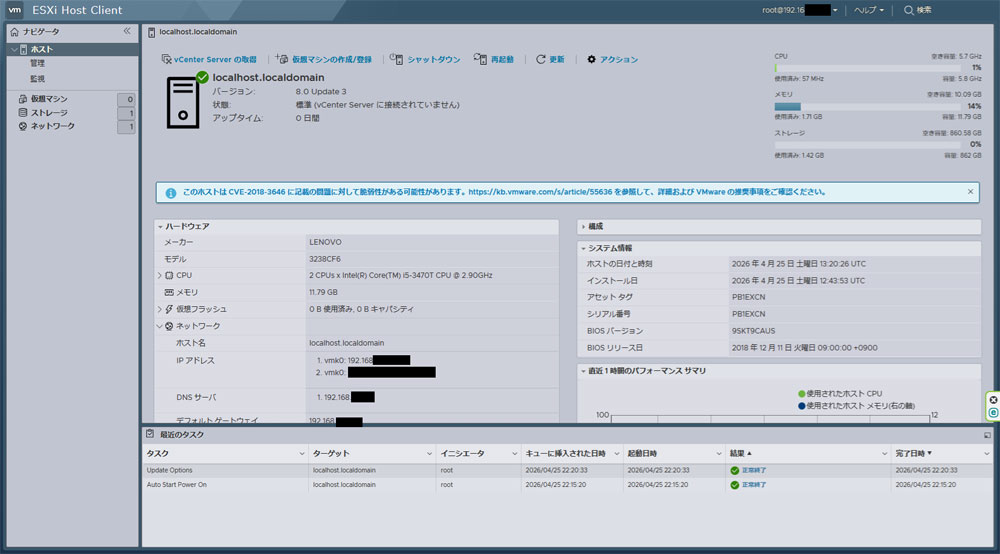Open the root user account dropdown
Viewport: 1000px width, 554px height.
pyautogui.click(x=800, y=10)
